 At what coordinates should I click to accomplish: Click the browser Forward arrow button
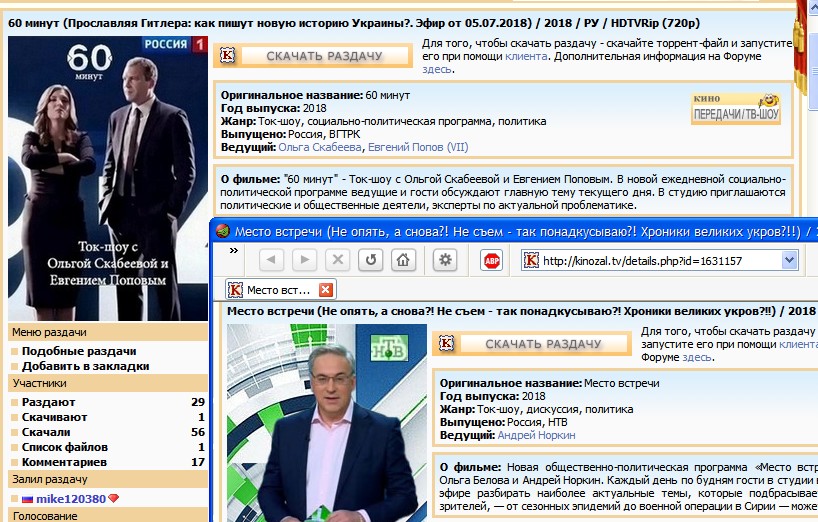(x=305, y=260)
